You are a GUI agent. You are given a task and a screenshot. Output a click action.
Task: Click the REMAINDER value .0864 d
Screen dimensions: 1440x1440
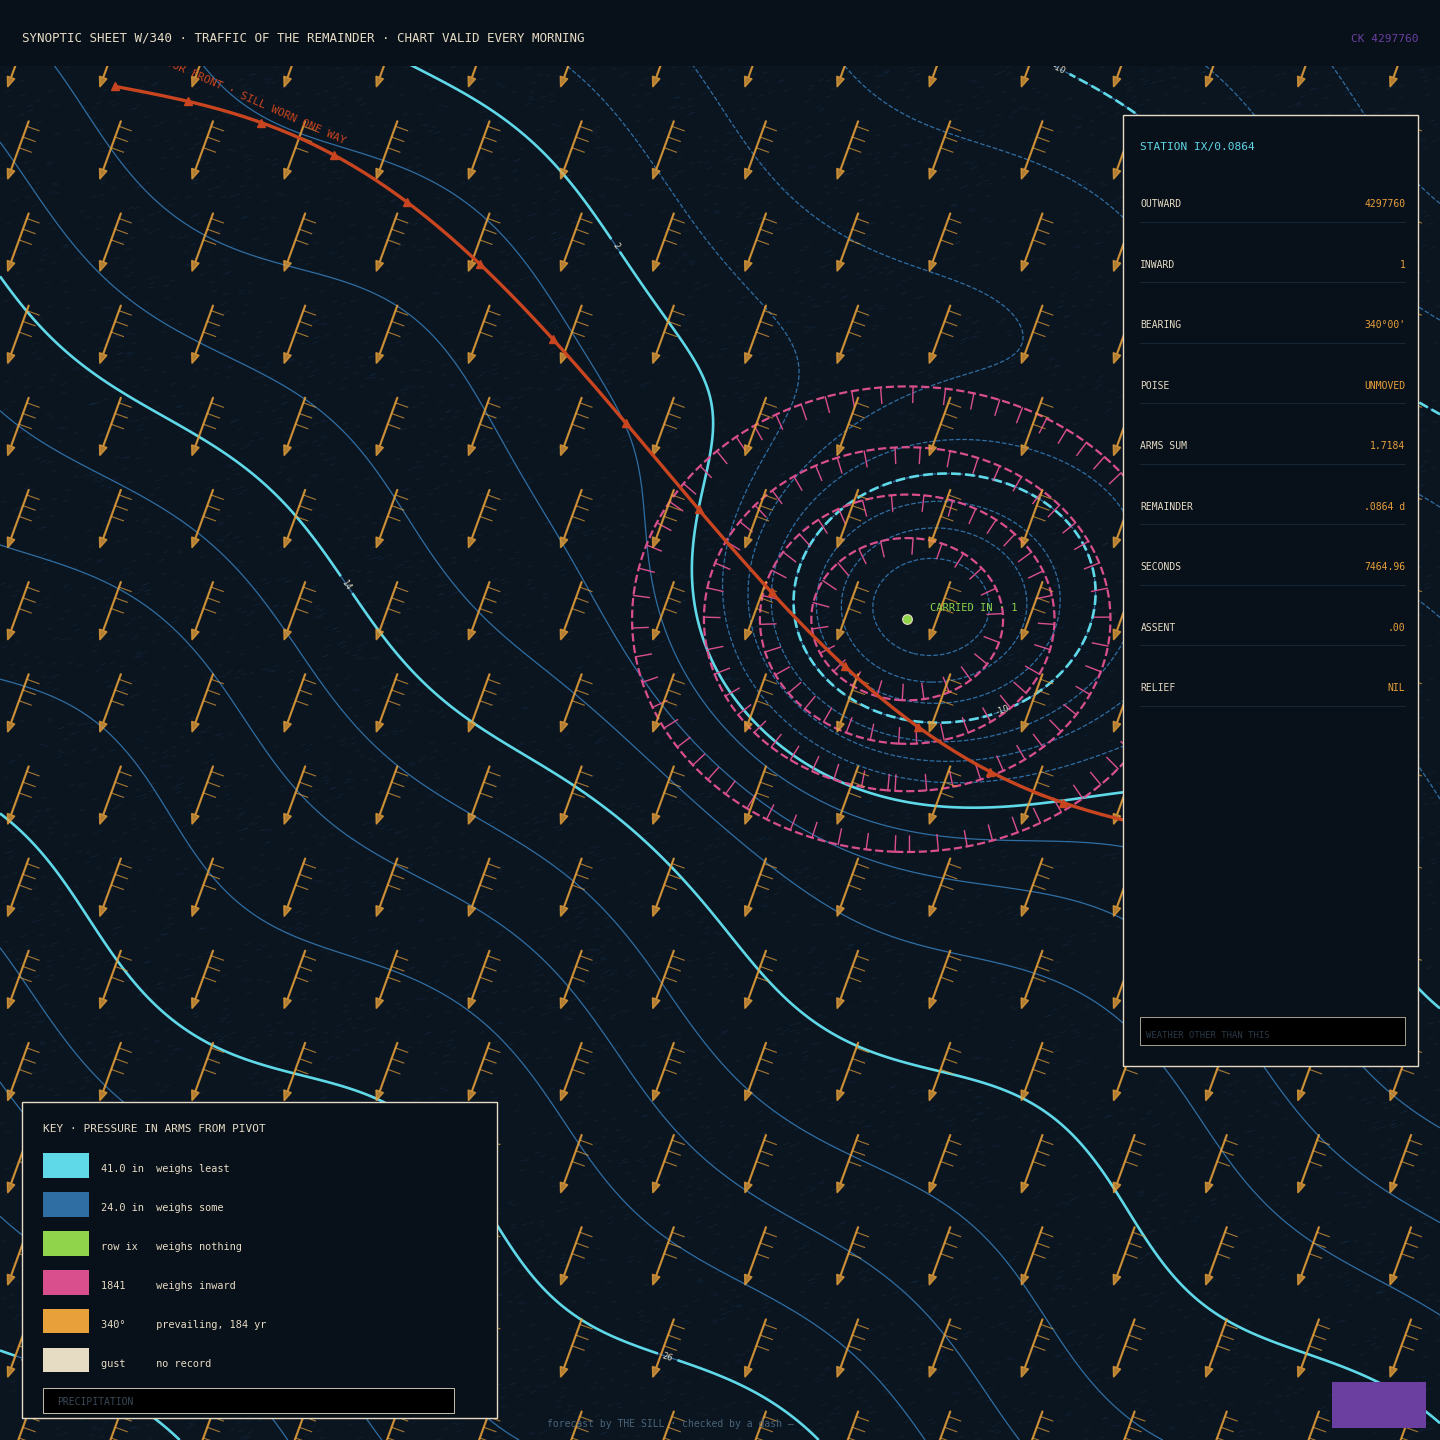click(1385, 507)
